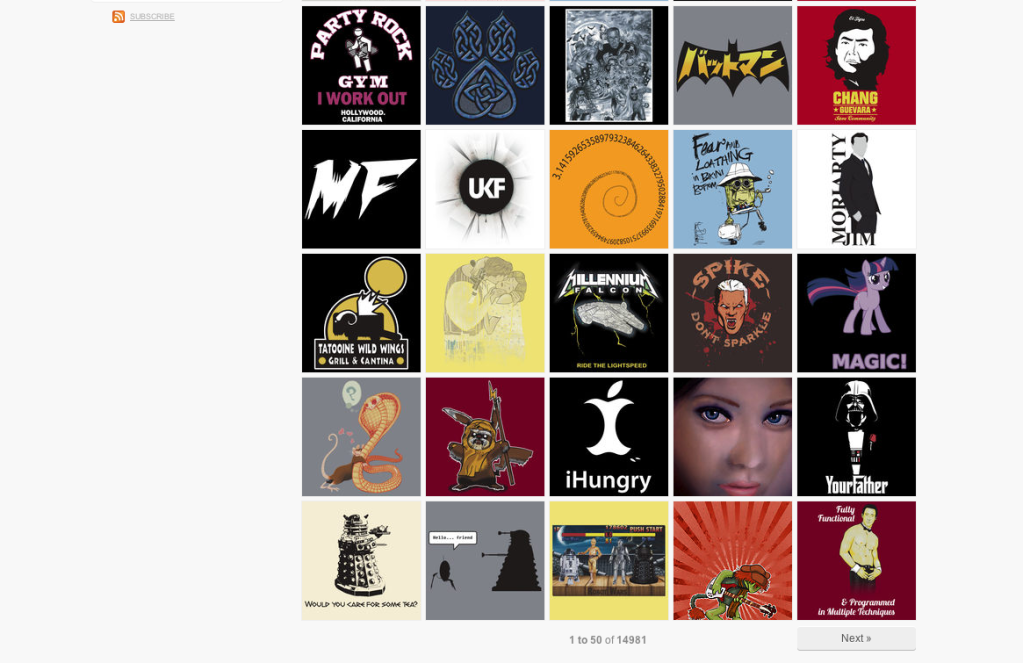The height and width of the screenshot is (663, 1023).
Task: Open the Subscribe link
Action: (x=152, y=16)
